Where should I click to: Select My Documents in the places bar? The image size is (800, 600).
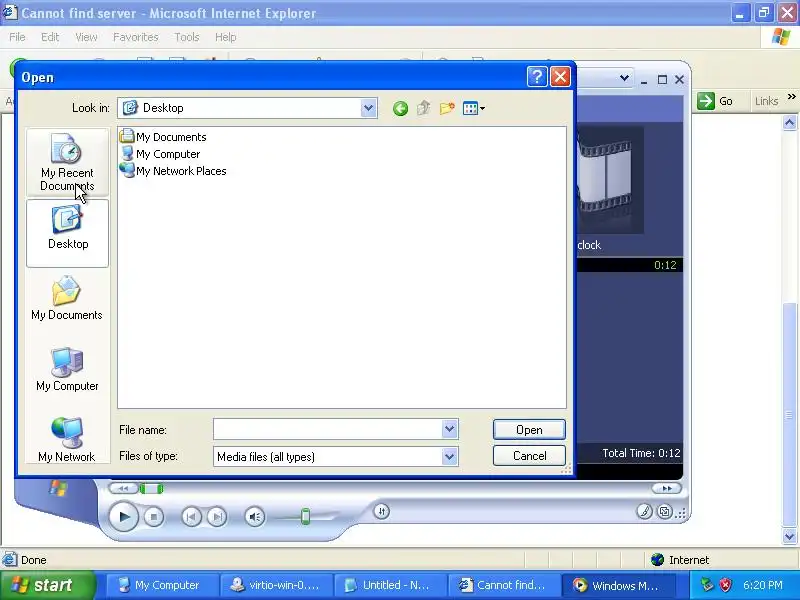click(67, 299)
